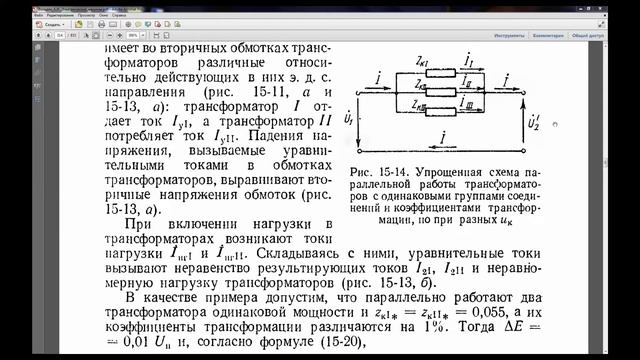Open the Создать (Create) PDF dropdown
Viewport: 640px width, 360px height.
[x=51, y=24]
